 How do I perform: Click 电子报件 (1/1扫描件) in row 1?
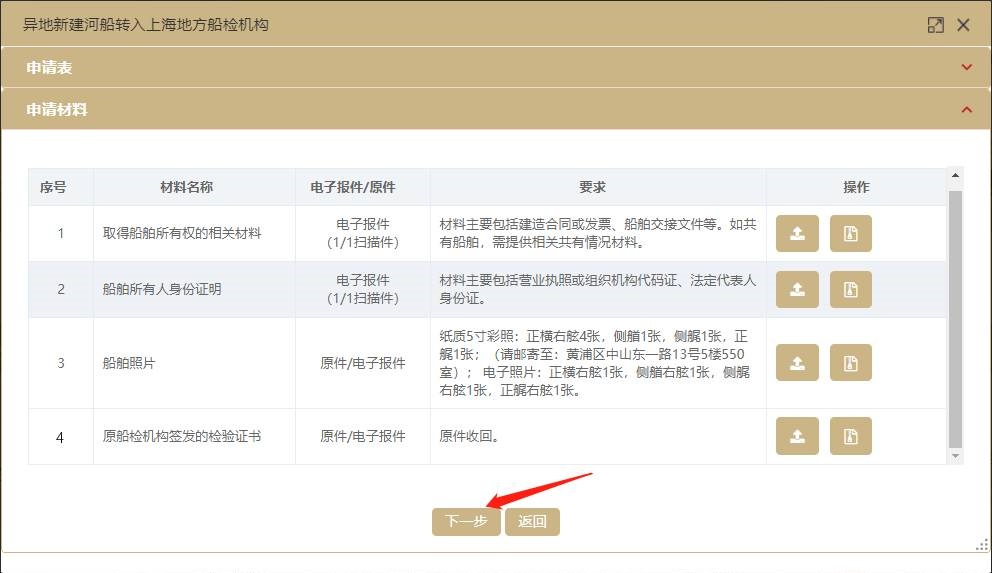363,233
